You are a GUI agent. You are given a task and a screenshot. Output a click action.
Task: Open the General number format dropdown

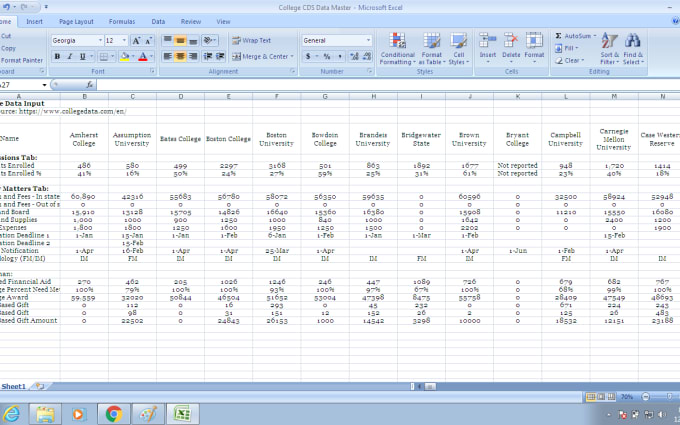(x=368, y=40)
